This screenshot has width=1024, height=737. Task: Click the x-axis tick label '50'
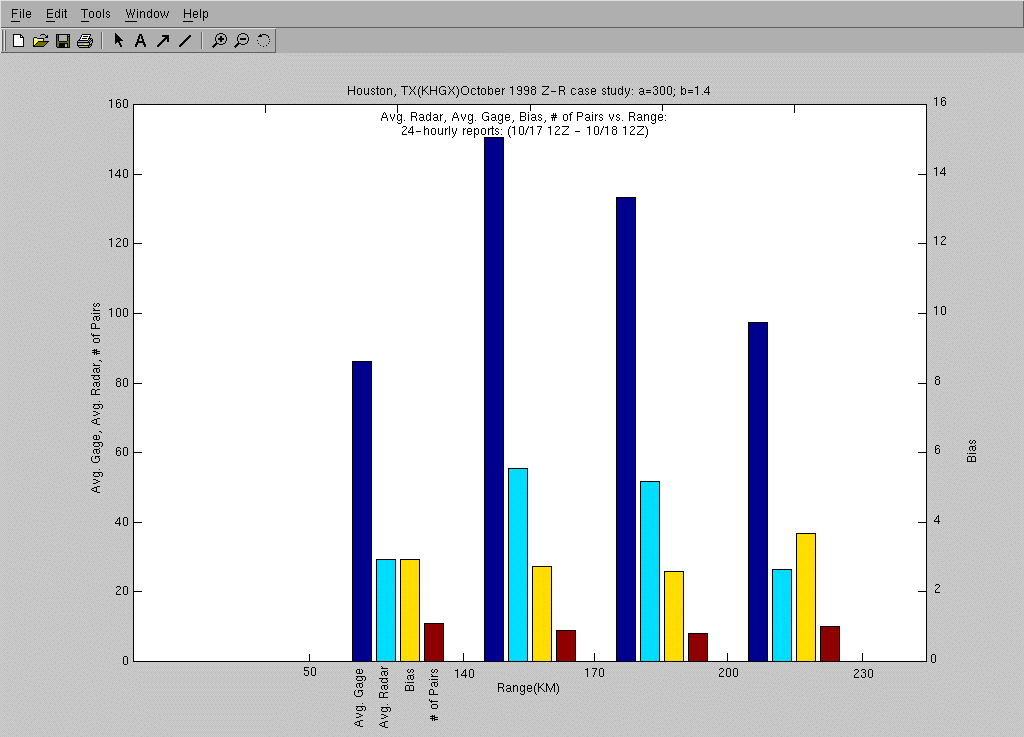[310, 672]
